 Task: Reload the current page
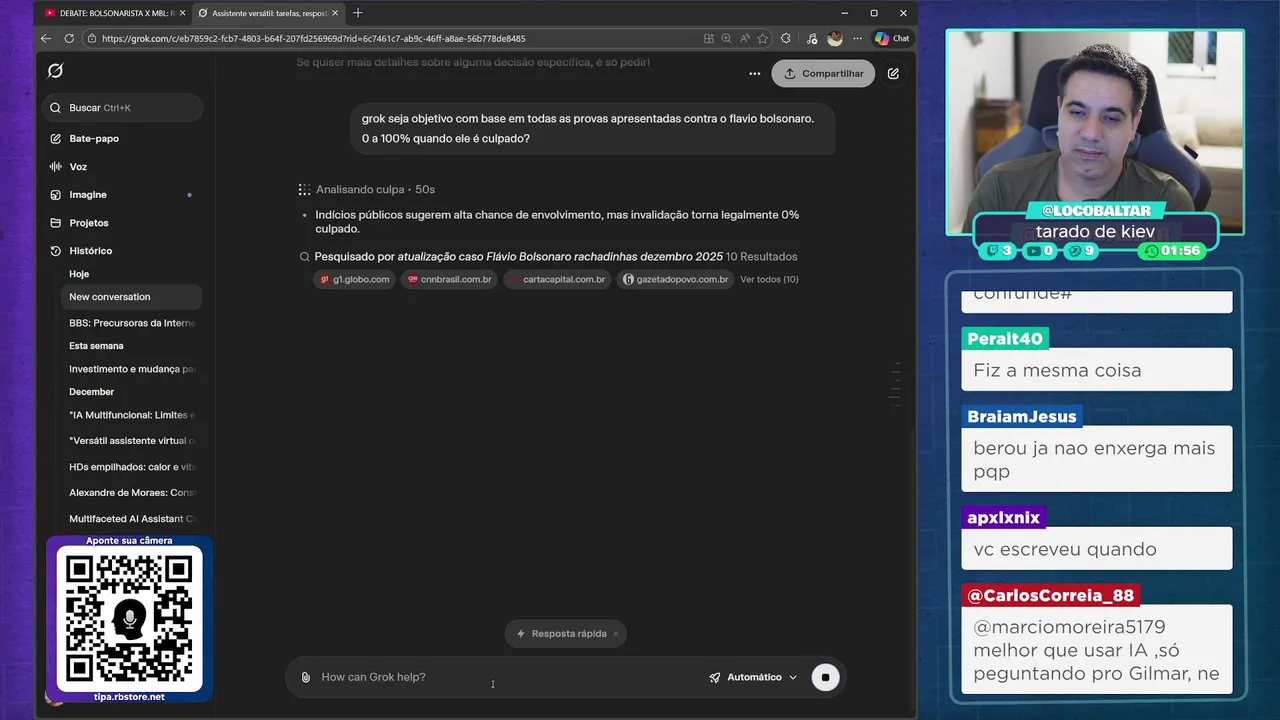click(69, 38)
